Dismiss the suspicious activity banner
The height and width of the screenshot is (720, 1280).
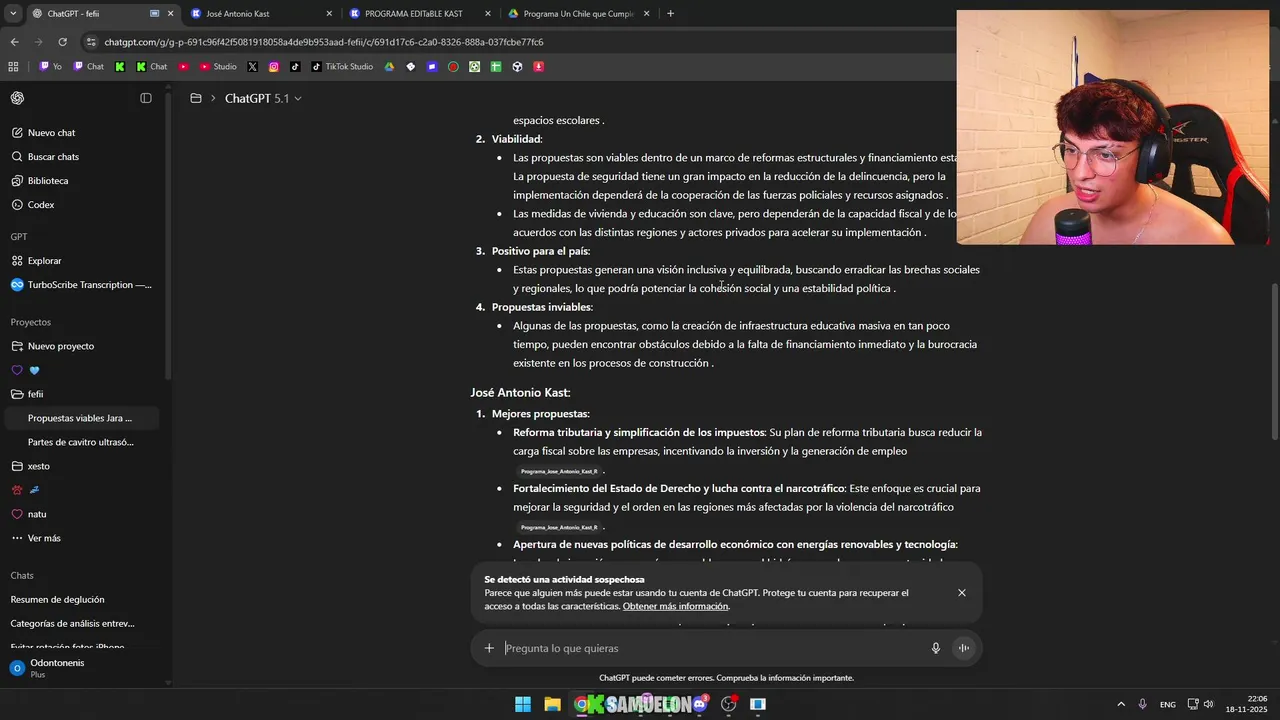click(x=962, y=593)
